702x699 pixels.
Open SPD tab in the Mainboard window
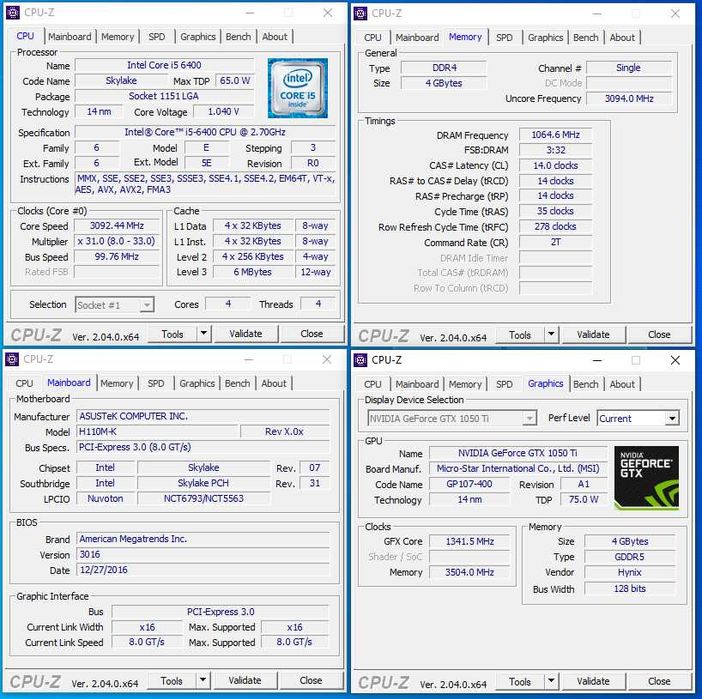click(156, 384)
